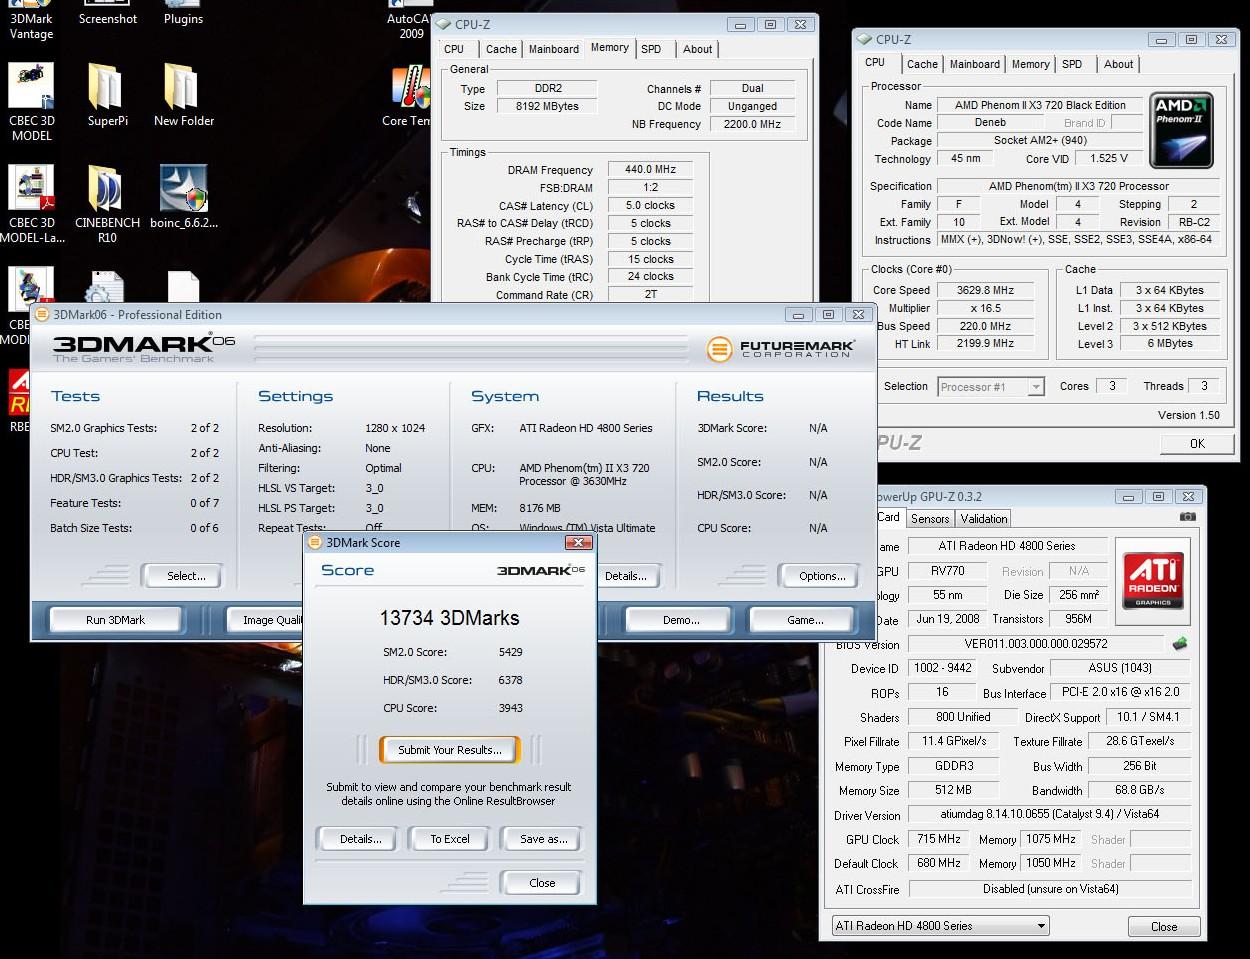Select Memory tab in CPU-Z CPU window

(x=1030, y=64)
